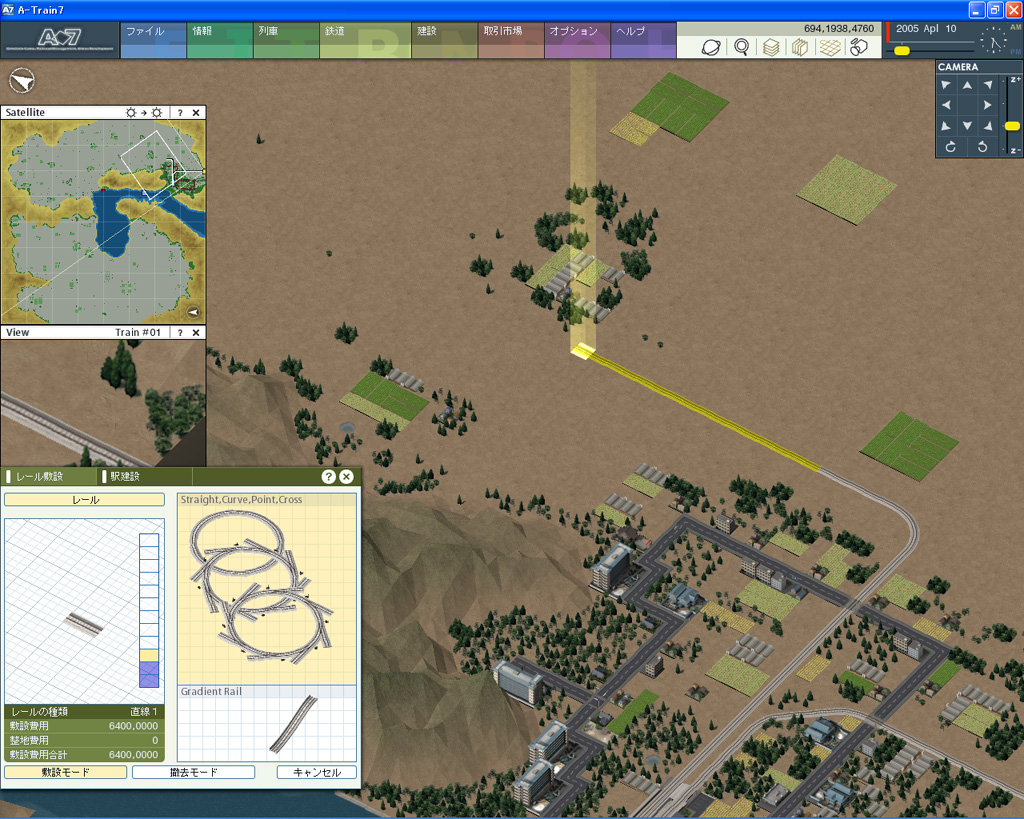Move the camera diagonally up-right

pyautogui.click(x=988, y=85)
